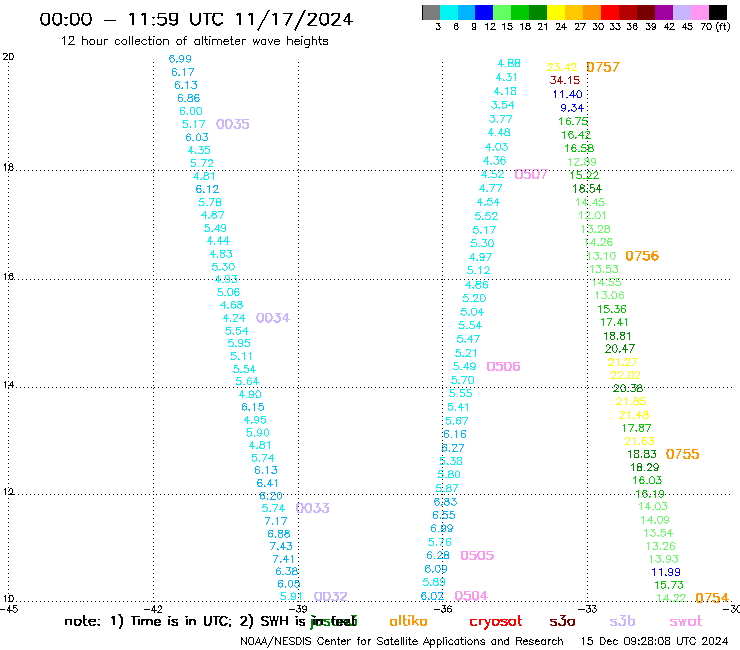Select the lavender 0034 time label
The image size is (740, 650).
(273, 318)
